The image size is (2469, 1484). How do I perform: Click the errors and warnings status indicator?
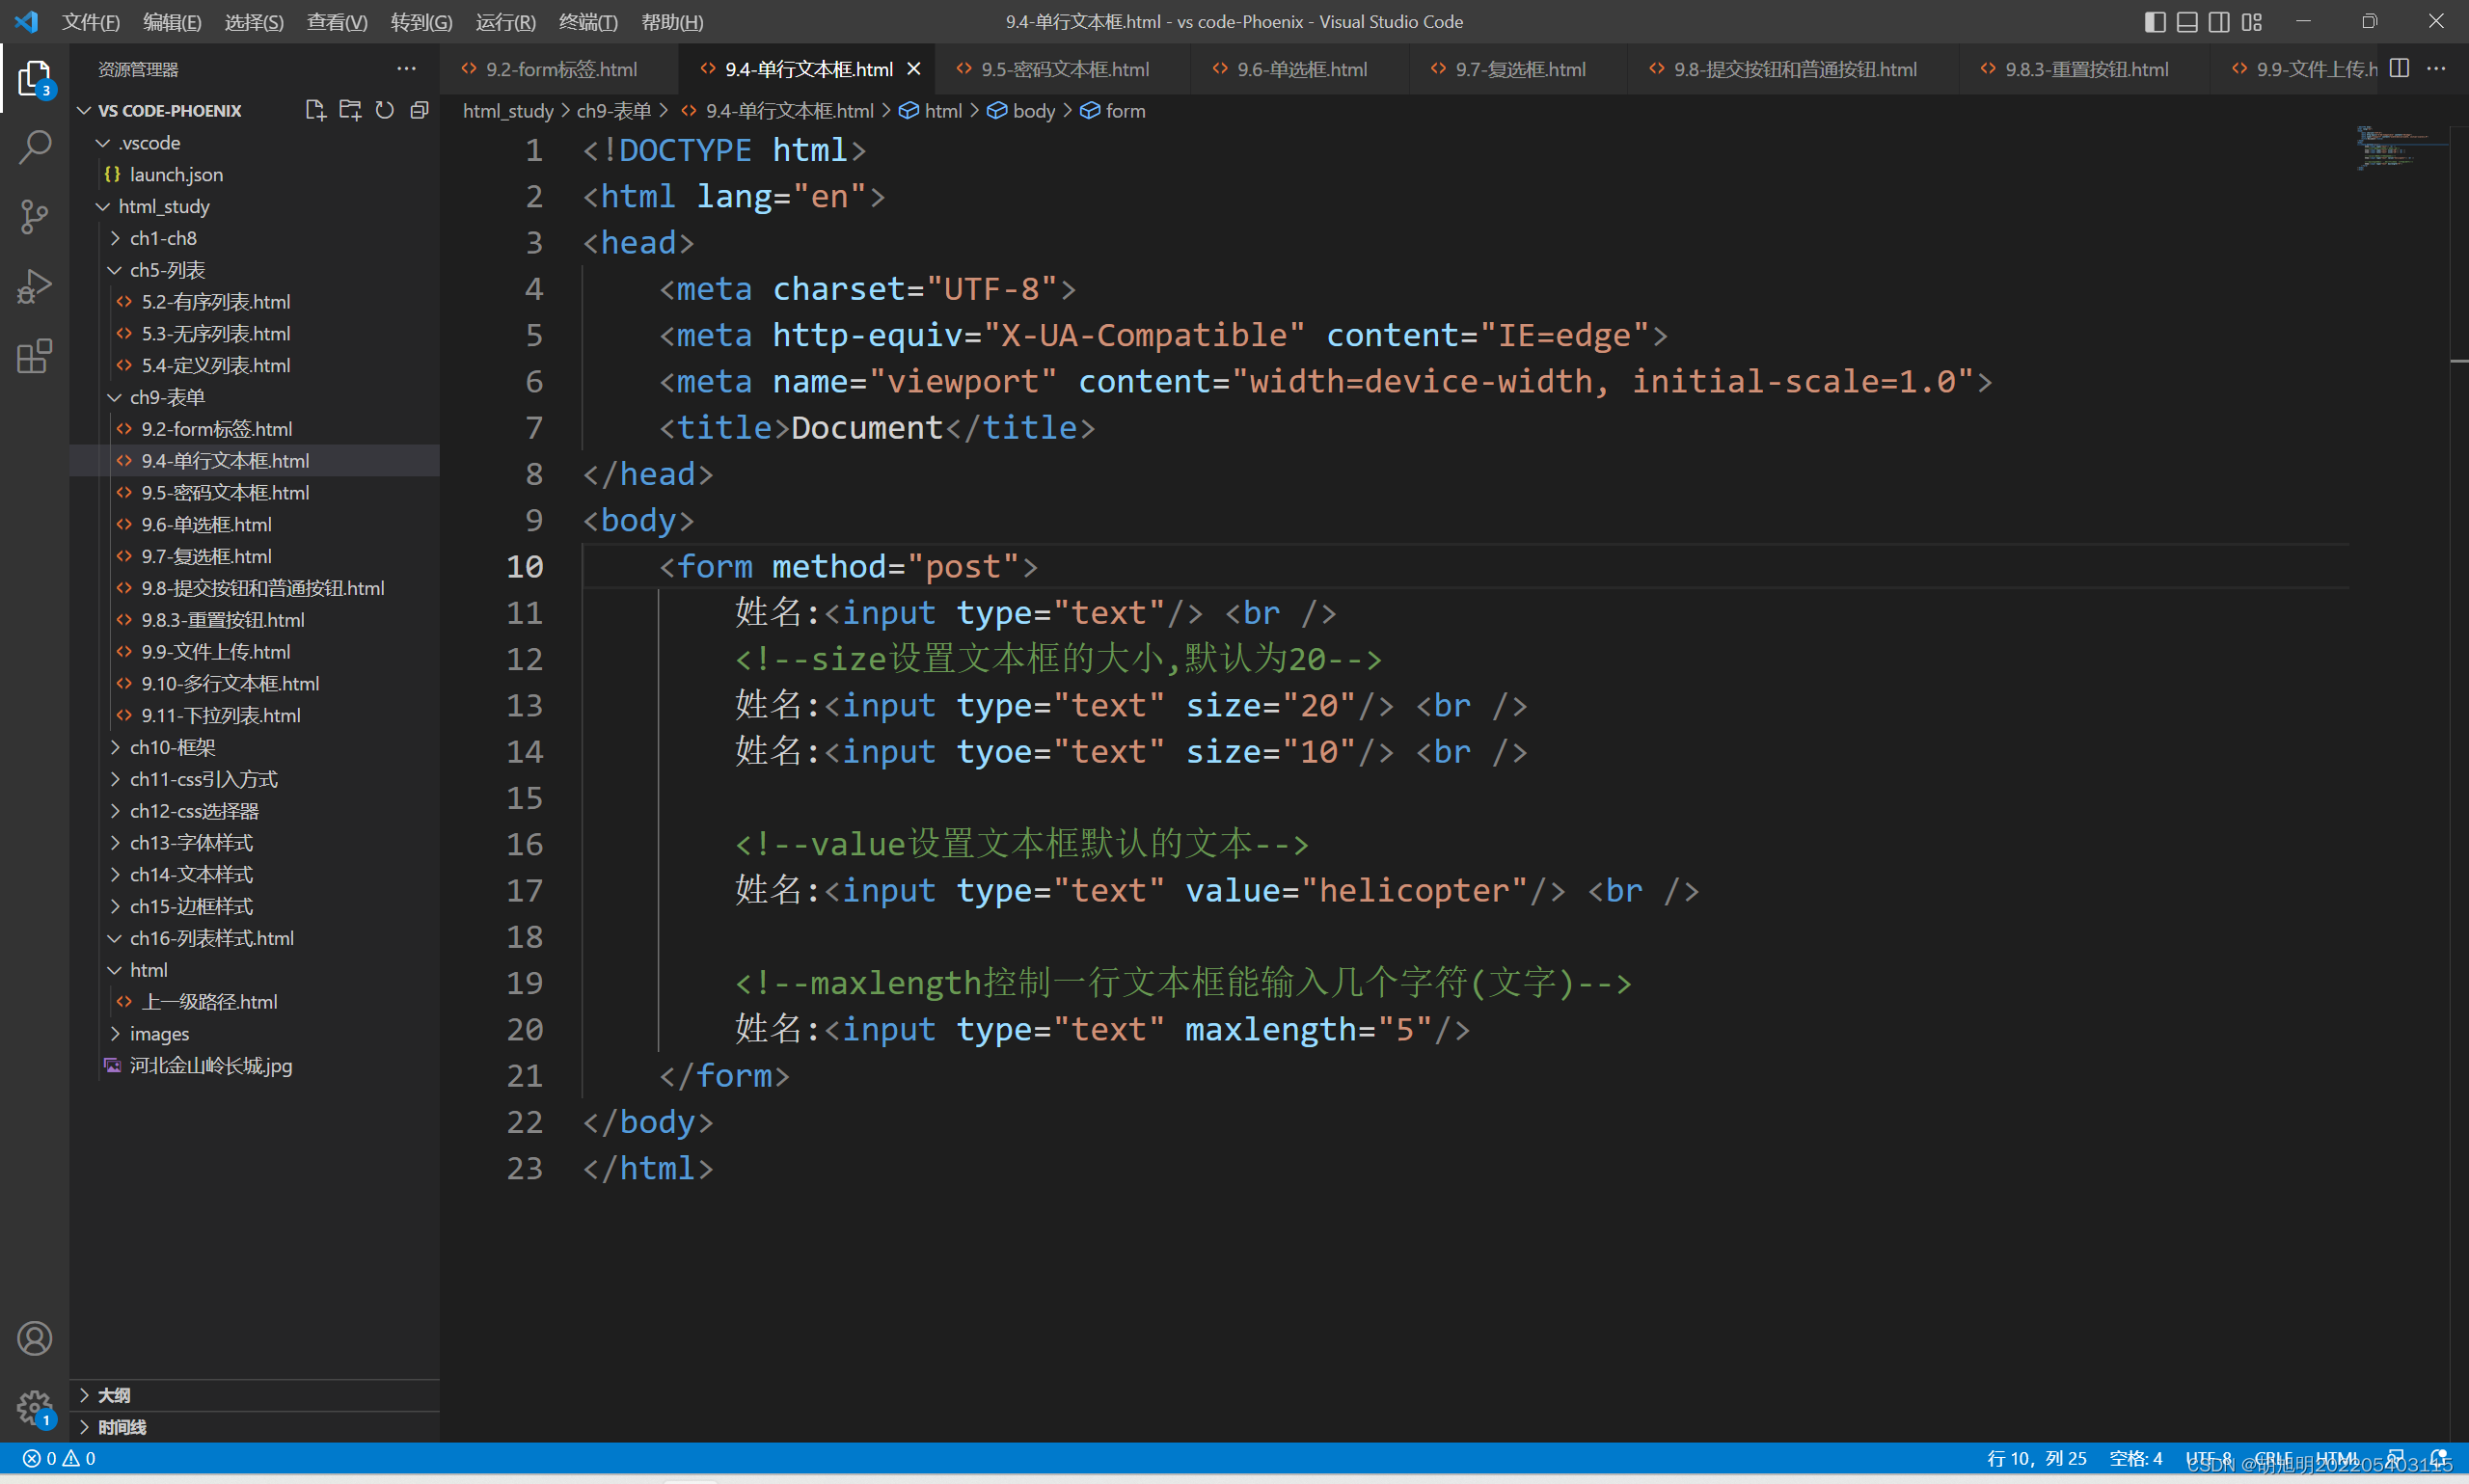pyautogui.click(x=59, y=1458)
